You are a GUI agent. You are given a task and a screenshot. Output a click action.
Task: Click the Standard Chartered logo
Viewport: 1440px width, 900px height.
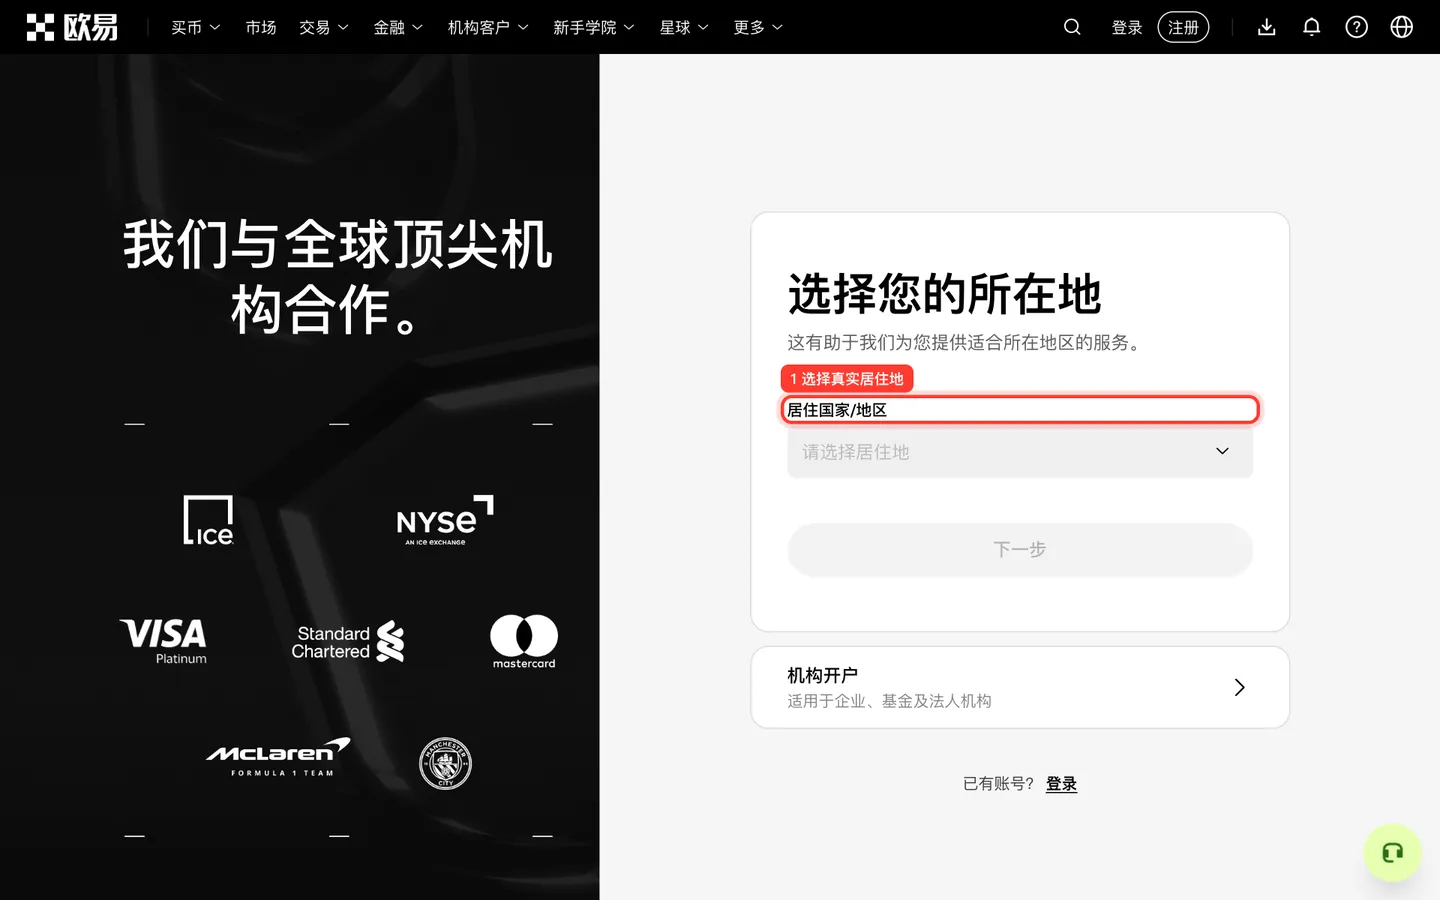(x=348, y=642)
